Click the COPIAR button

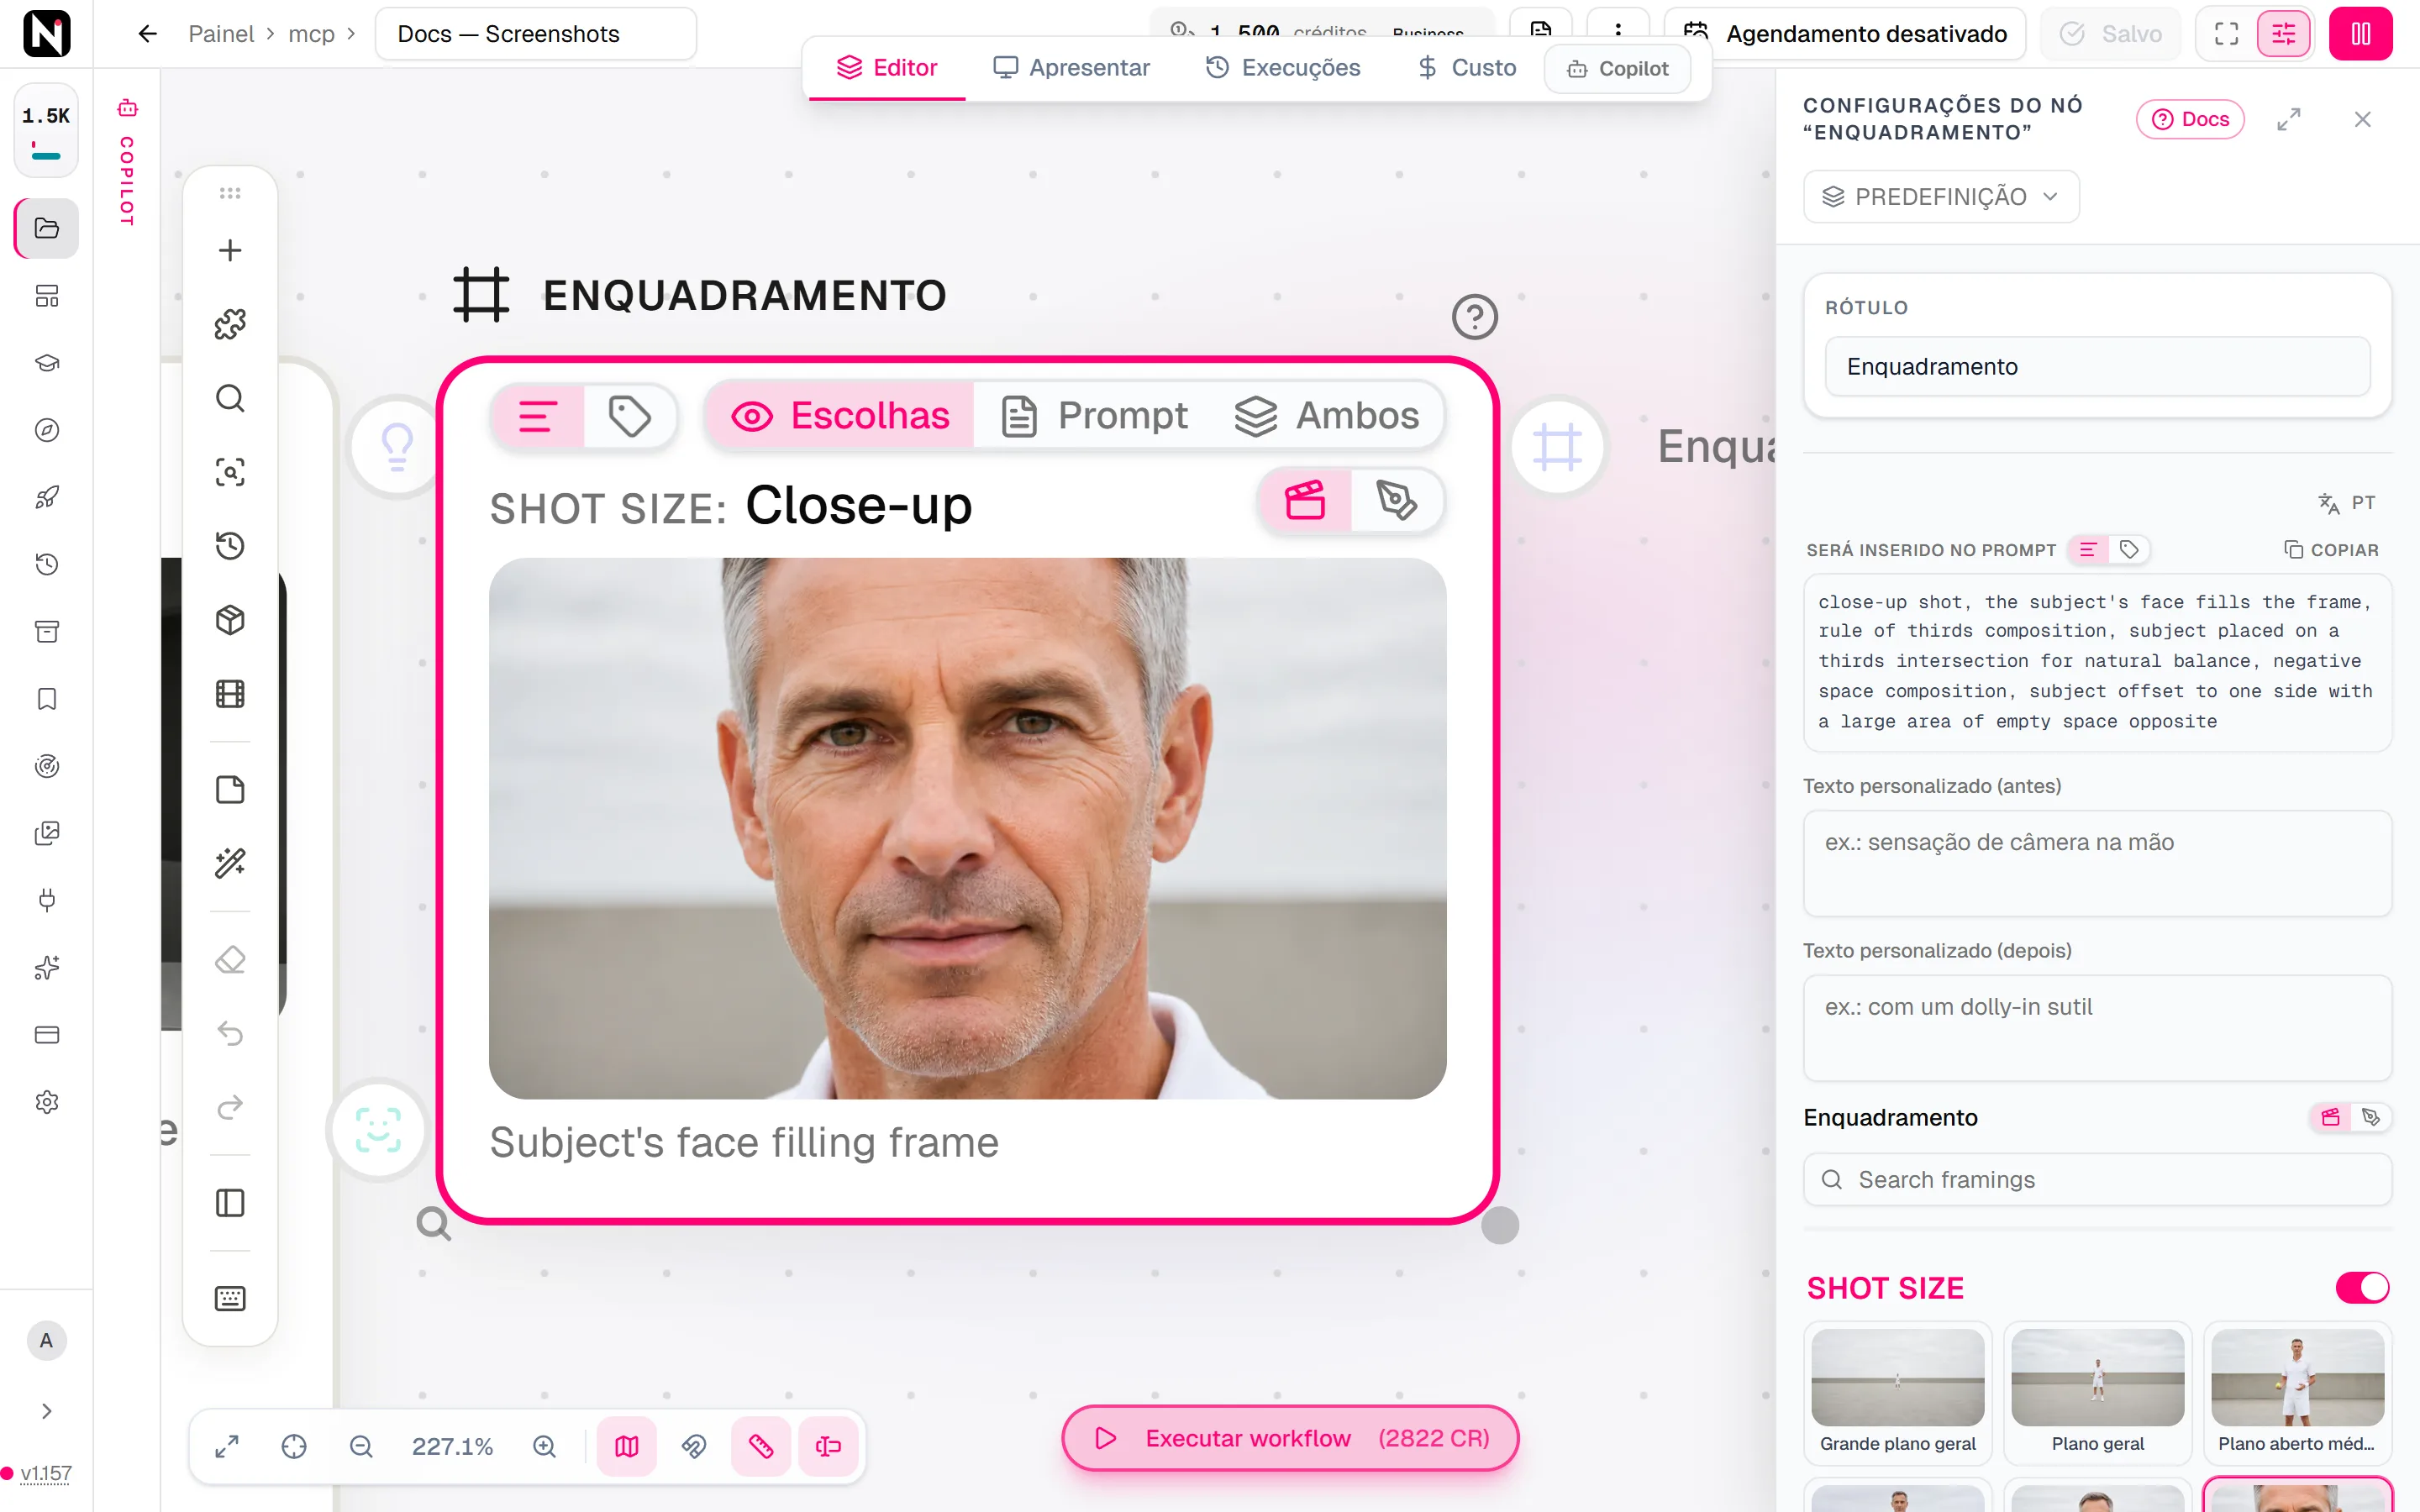tap(2331, 550)
